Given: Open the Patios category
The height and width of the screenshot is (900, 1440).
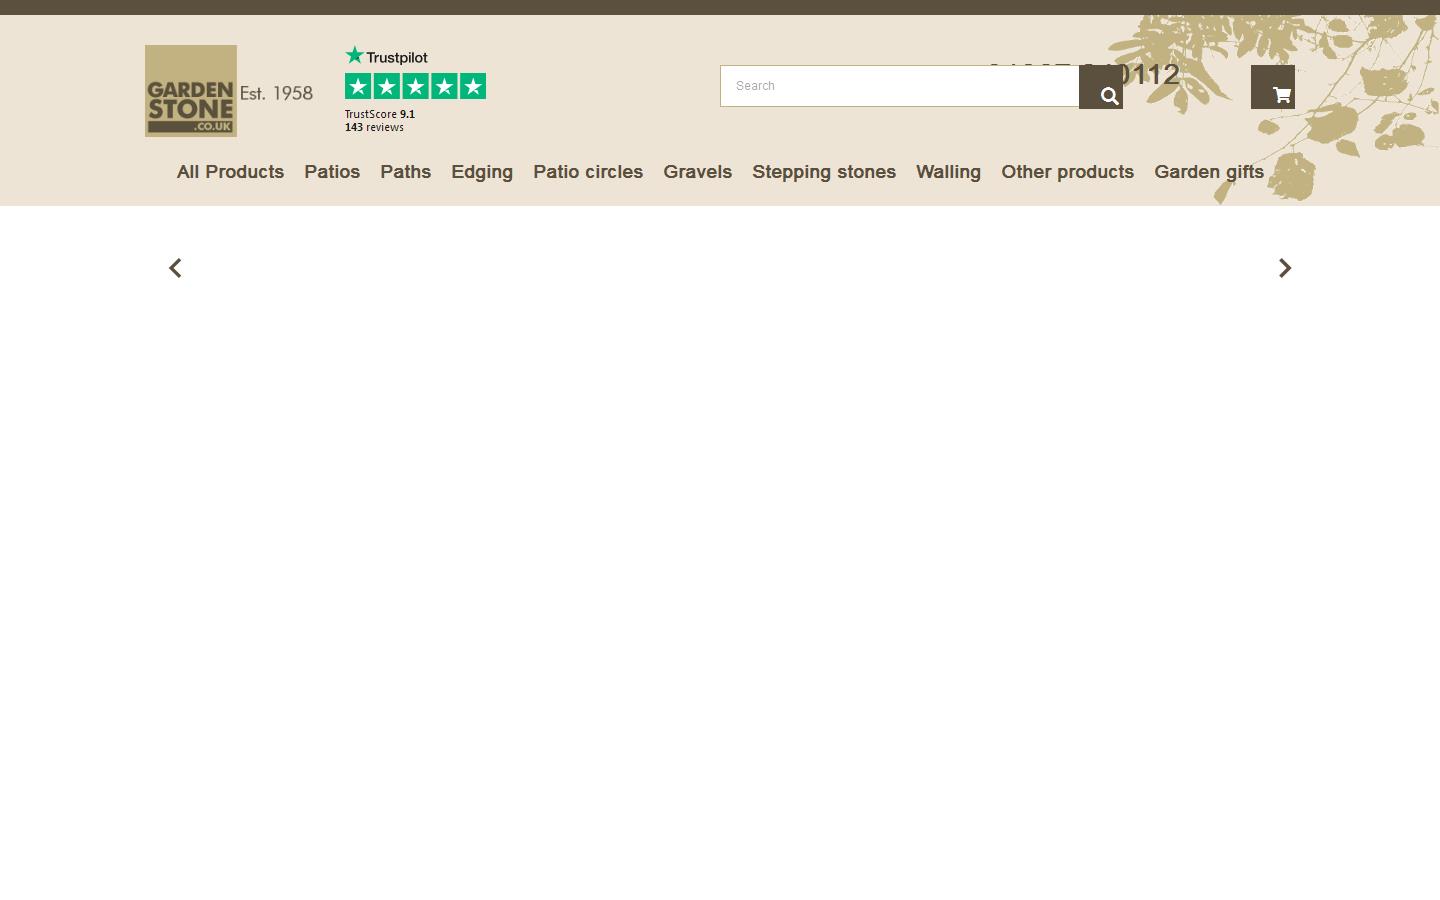Looking at the screenshot, I should (x=332, y=172).
